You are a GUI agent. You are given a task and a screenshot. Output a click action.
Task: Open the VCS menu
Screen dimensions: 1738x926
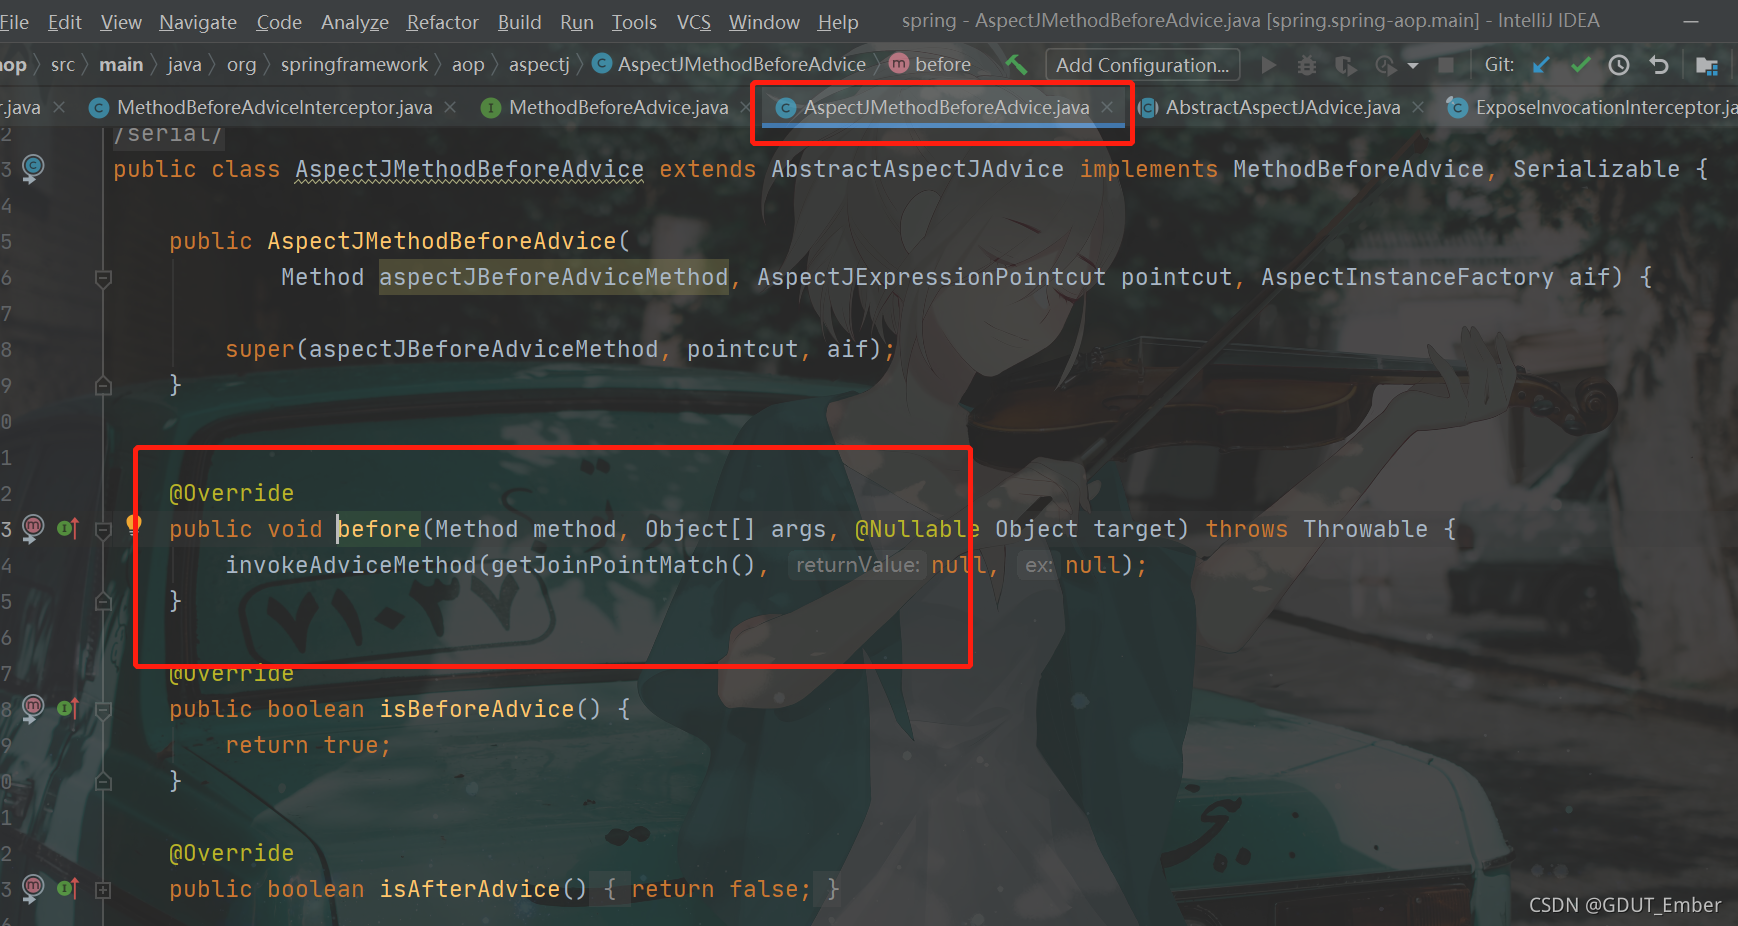click(x=694, y=22)
